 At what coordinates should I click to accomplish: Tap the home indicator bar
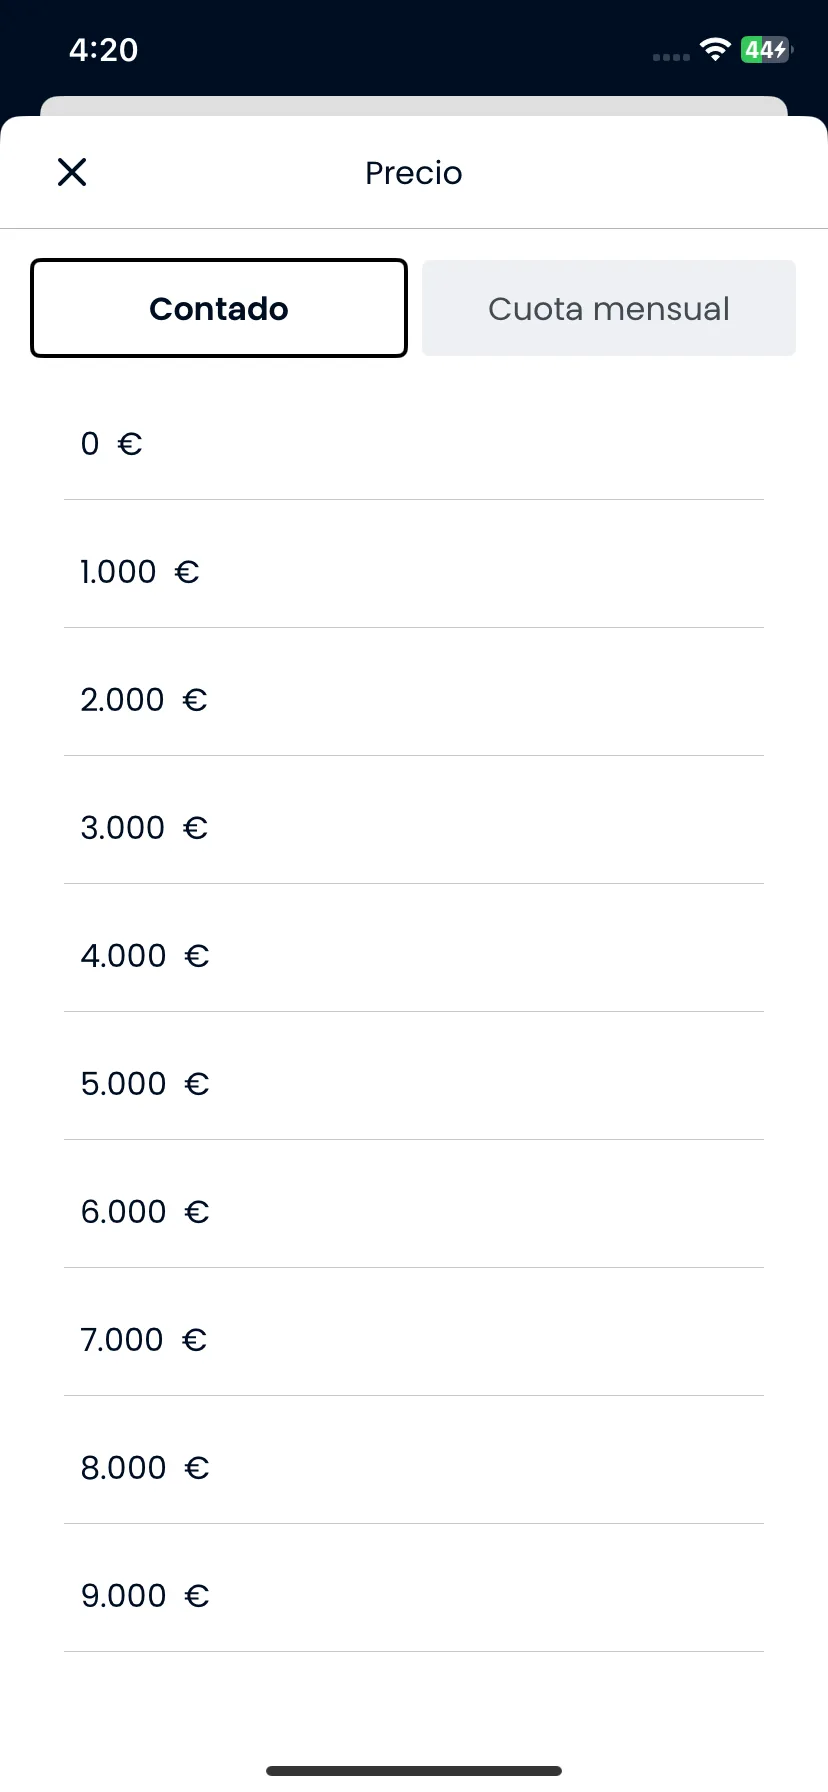pyautogui.click(x=414, y=1771)
